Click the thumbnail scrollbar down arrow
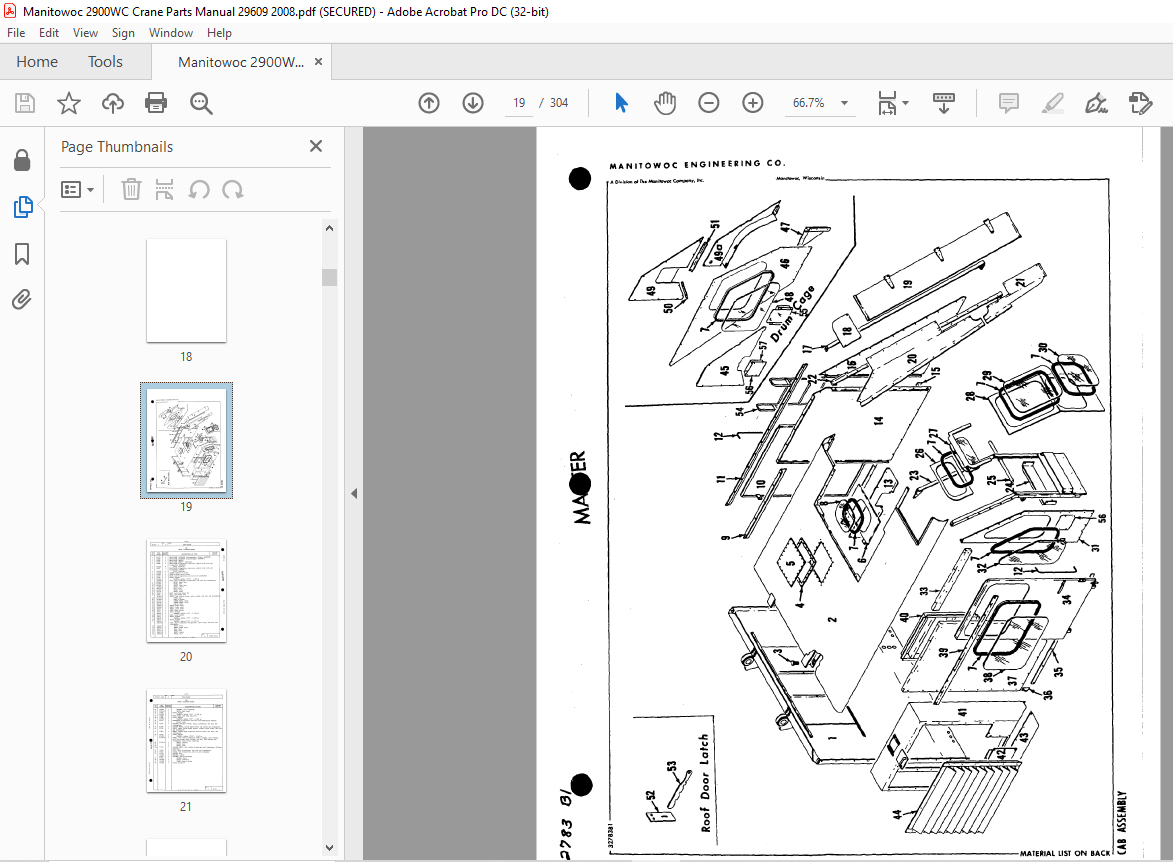The image size is (1173, 862). click(329, 848)
